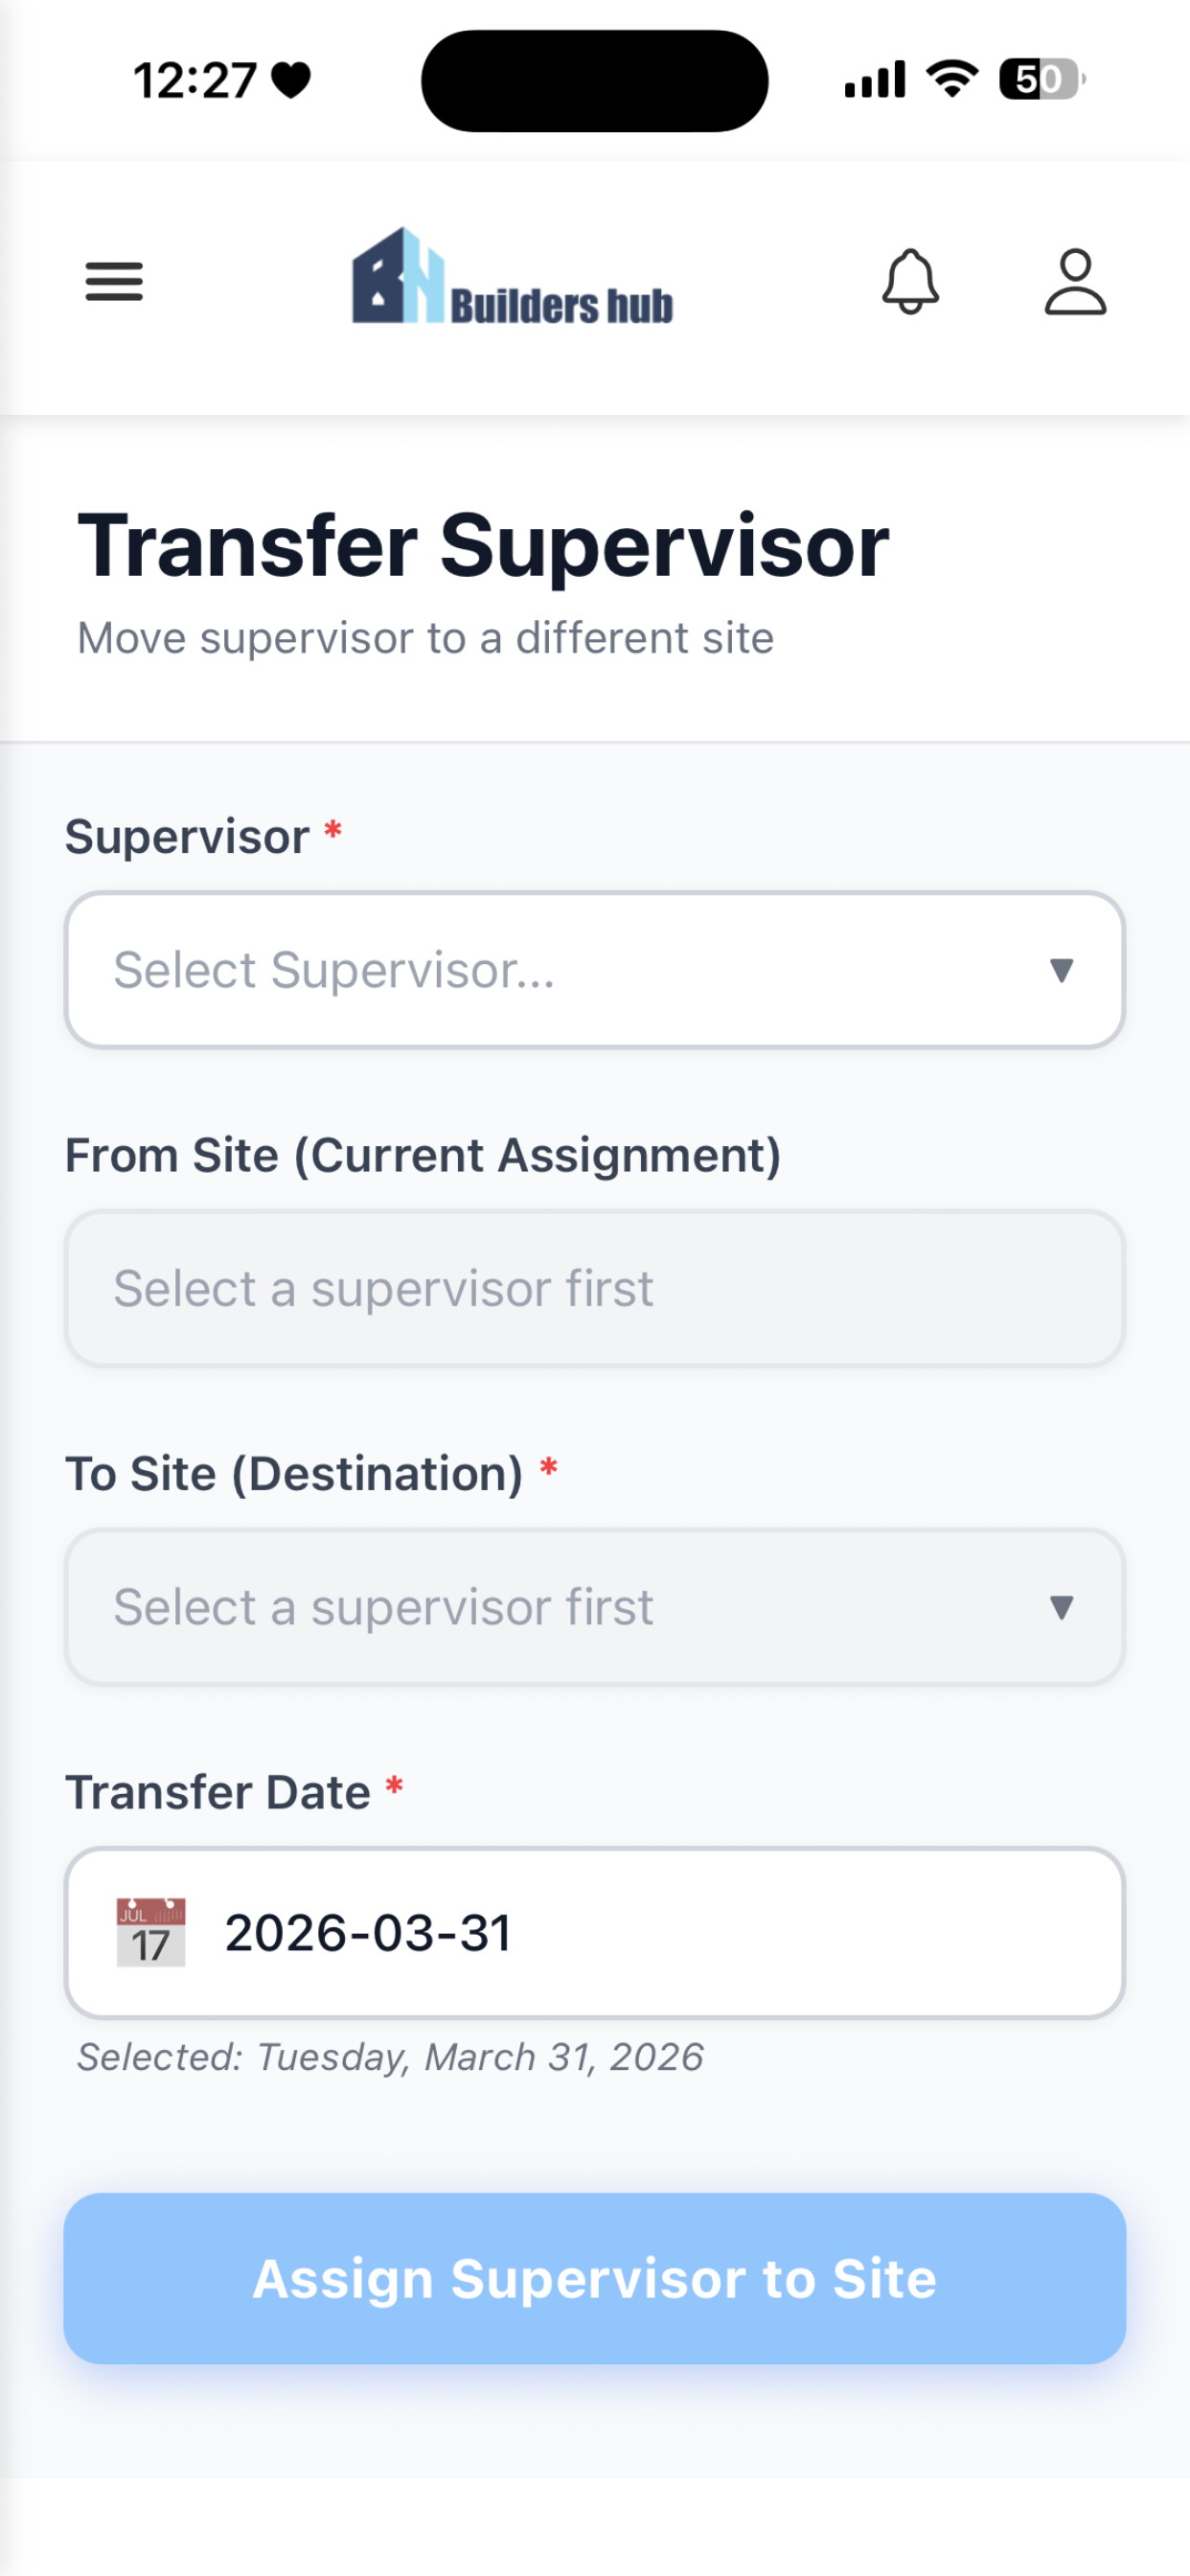Tap the cellular signal bars icon
This screenshot has width=1190, height=2576.
pos(875,79)
